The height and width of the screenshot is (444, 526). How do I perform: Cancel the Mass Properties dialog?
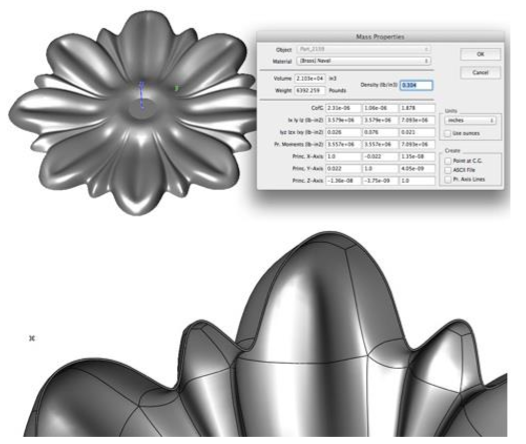point(480,72)
